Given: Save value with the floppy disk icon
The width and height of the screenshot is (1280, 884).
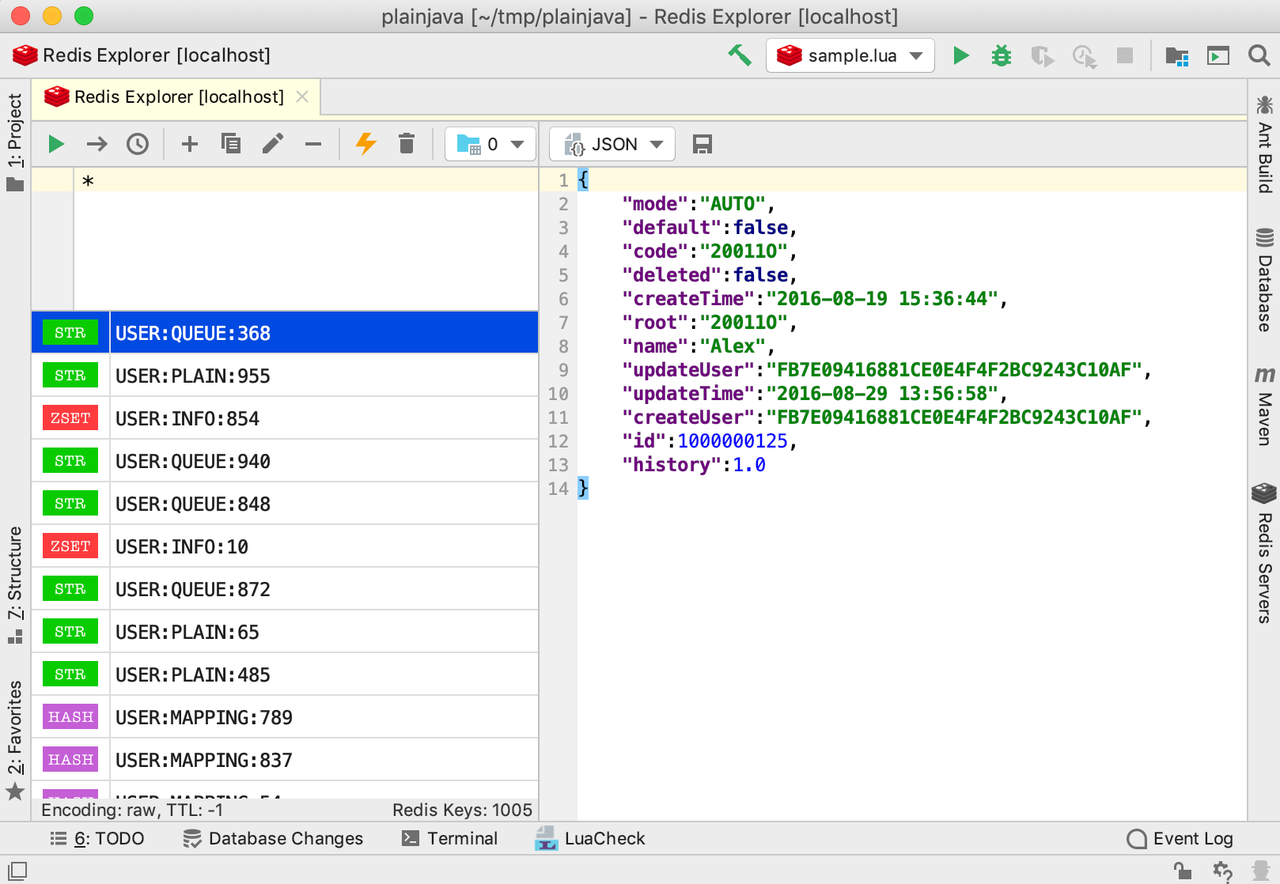Looking at the screenshot, I should [x=702, y=144].
